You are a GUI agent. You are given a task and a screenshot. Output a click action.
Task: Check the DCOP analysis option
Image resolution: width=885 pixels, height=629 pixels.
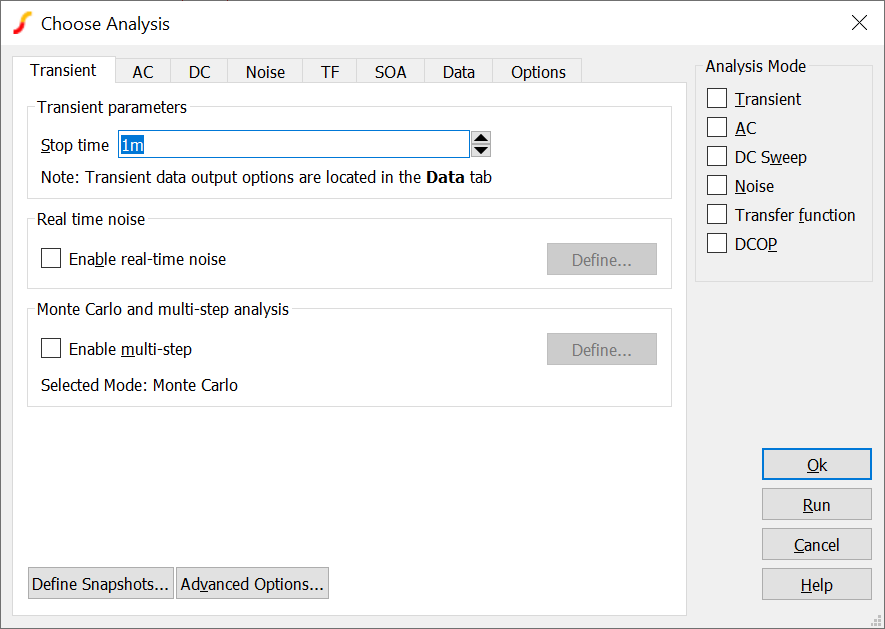point(717,244)
